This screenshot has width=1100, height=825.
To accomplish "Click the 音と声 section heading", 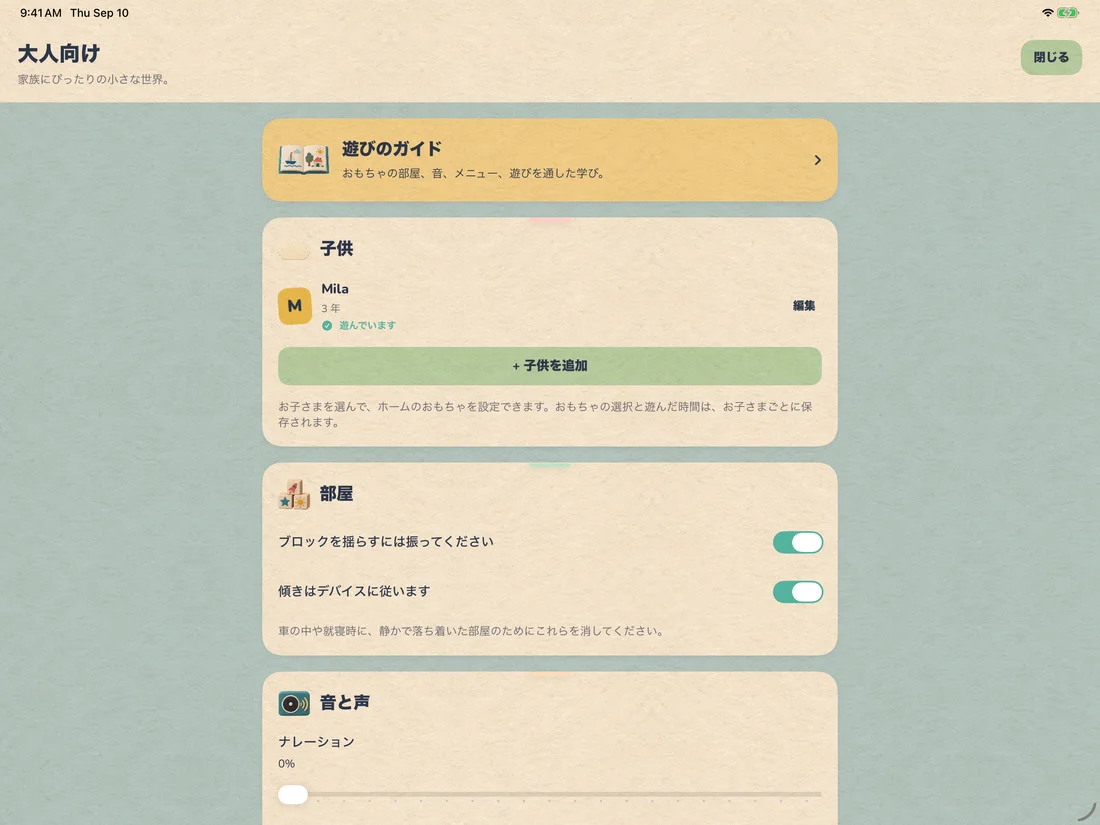I will [x=344, y=702].
